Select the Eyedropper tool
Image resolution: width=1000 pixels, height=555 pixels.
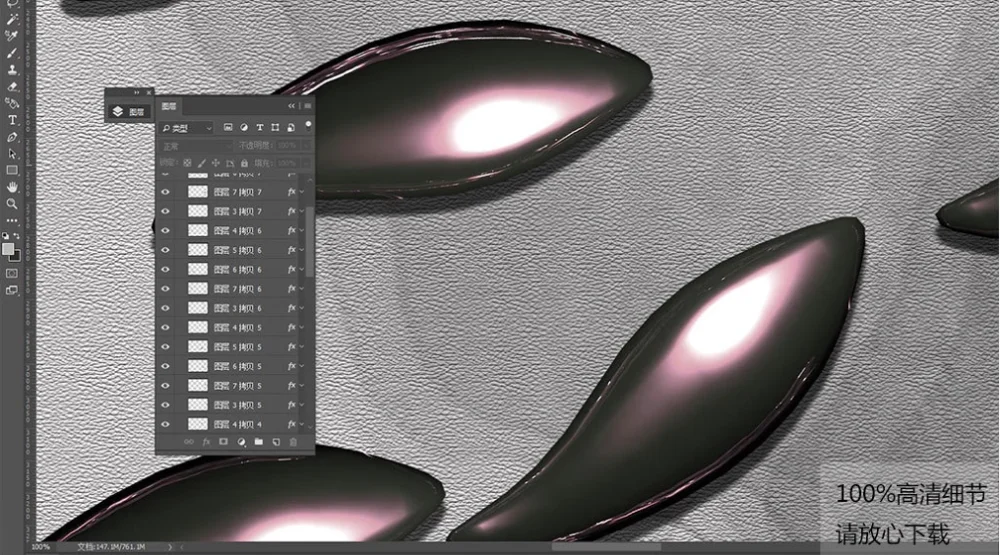pos(12,36)
